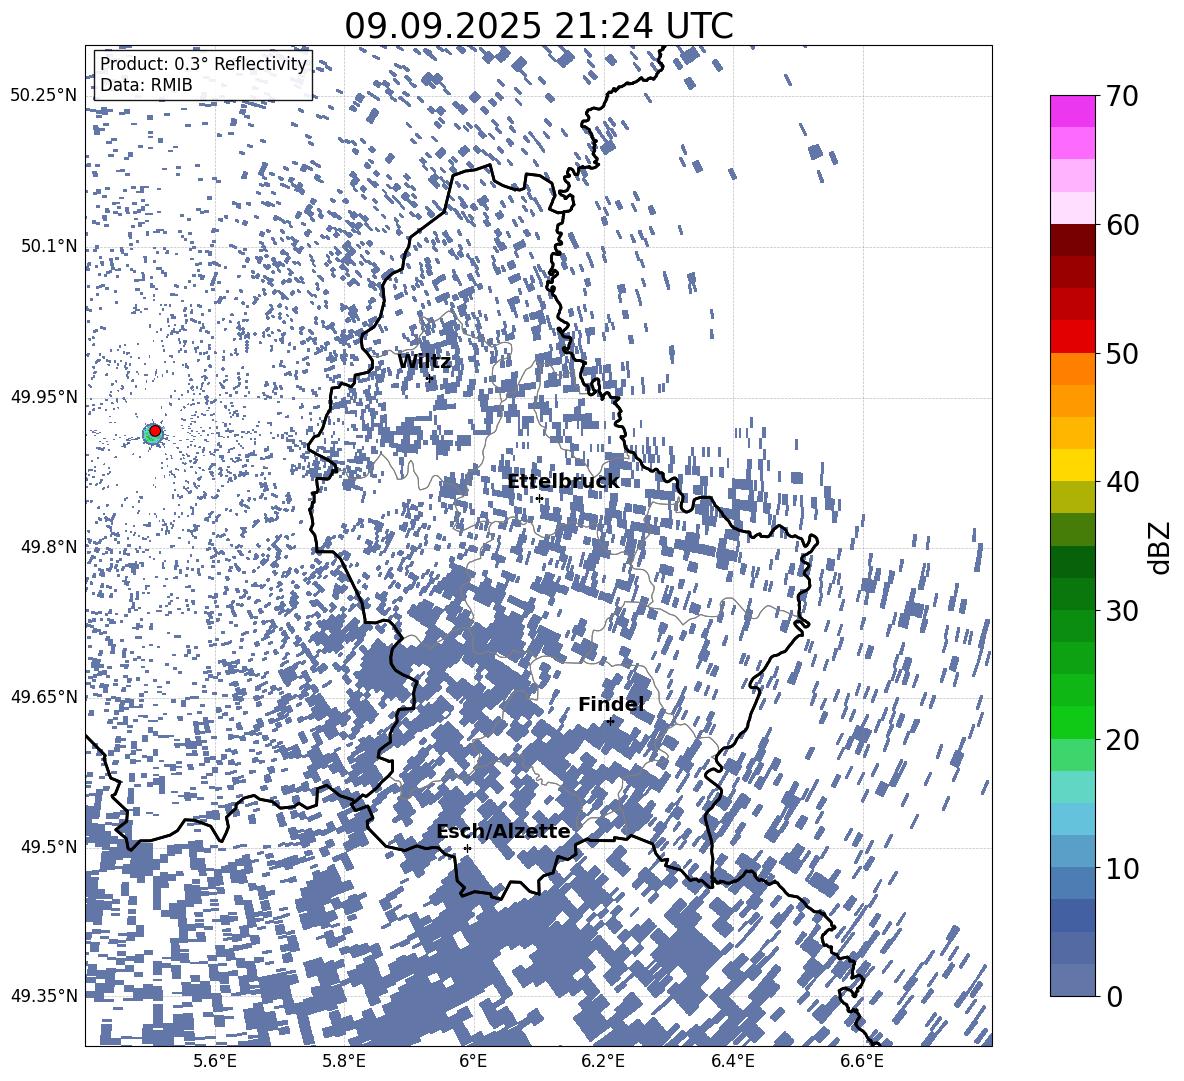Click the dark maroon colorbar segment below 60
This screenshot has height=1081, width=1184.
(1072, 240)
